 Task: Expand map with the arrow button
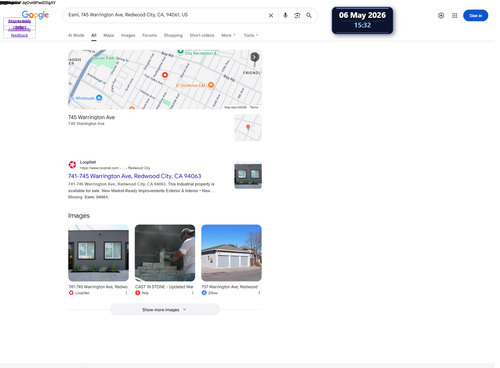pyautogui.click(x=254, y=57)
